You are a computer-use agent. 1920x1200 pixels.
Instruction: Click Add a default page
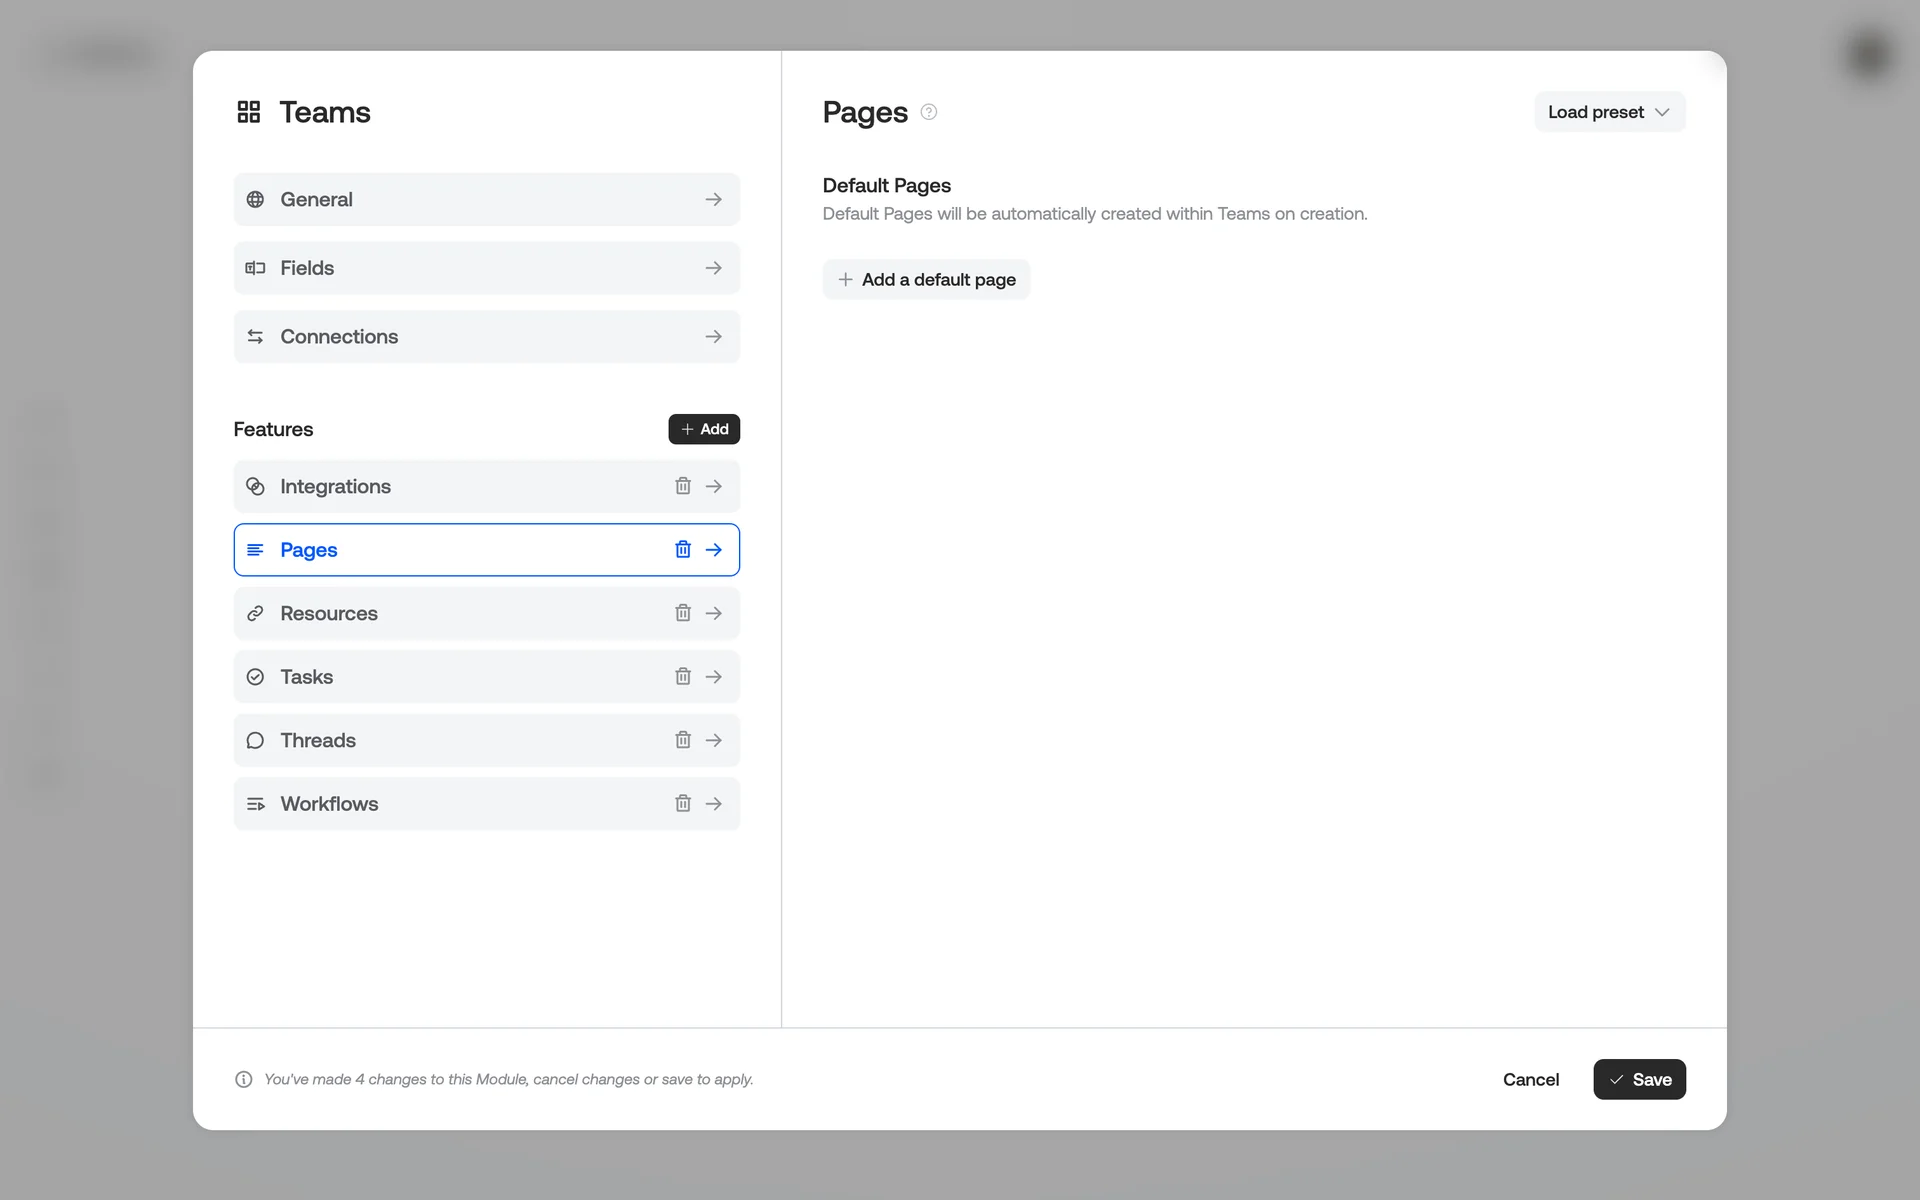click(926, 279)
